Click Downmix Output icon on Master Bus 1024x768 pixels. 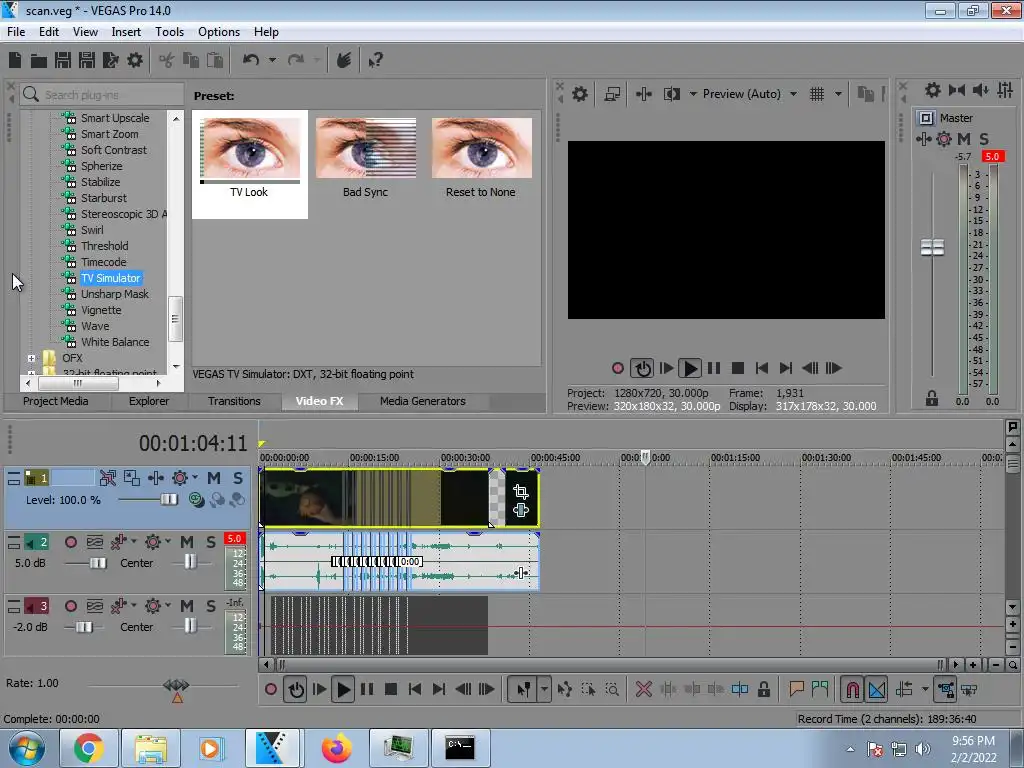click(x=957, y=90)
